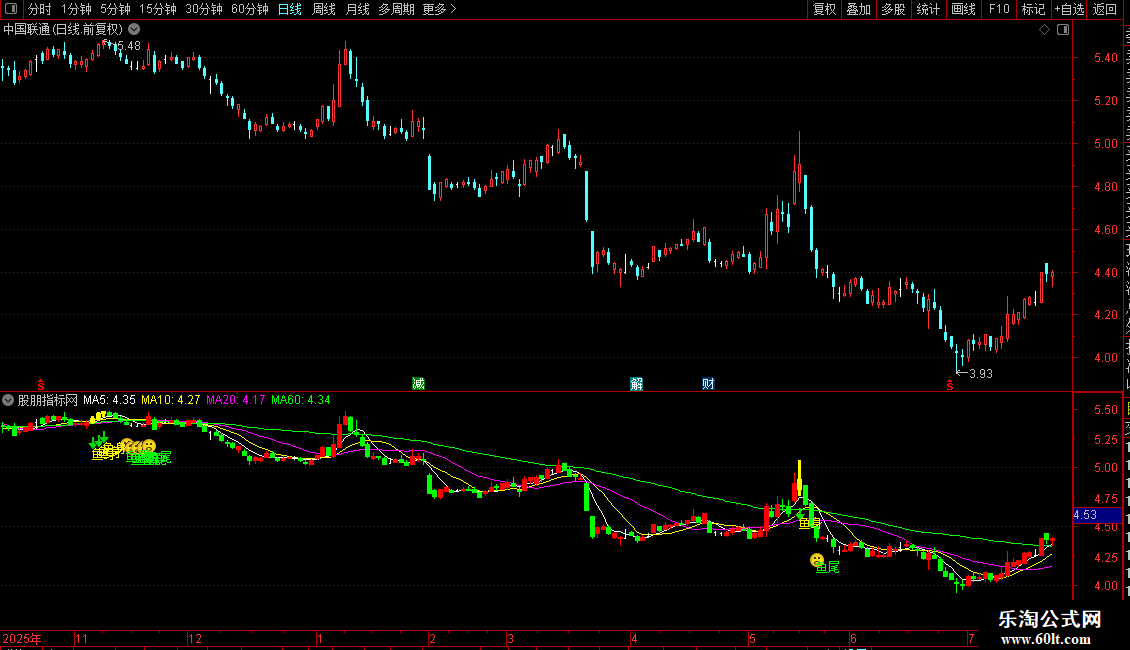Switch to 日线 daily chart
Image resolution: width=1130 pixels, height=650 pixels.
(290, 9)
